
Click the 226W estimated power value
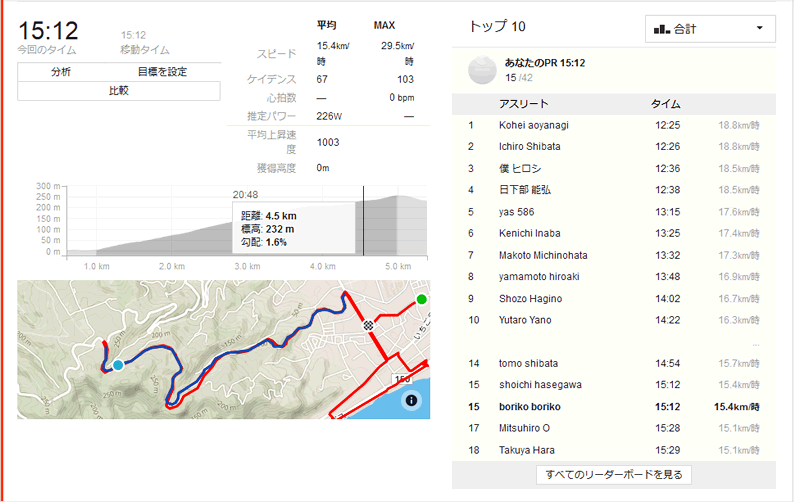tap(329, 116)
